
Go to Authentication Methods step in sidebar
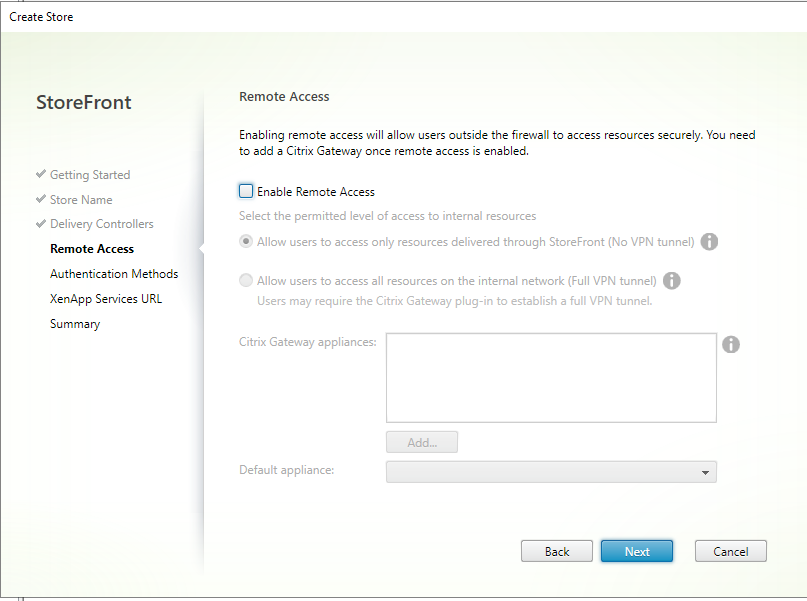click(x=114, y=274)
